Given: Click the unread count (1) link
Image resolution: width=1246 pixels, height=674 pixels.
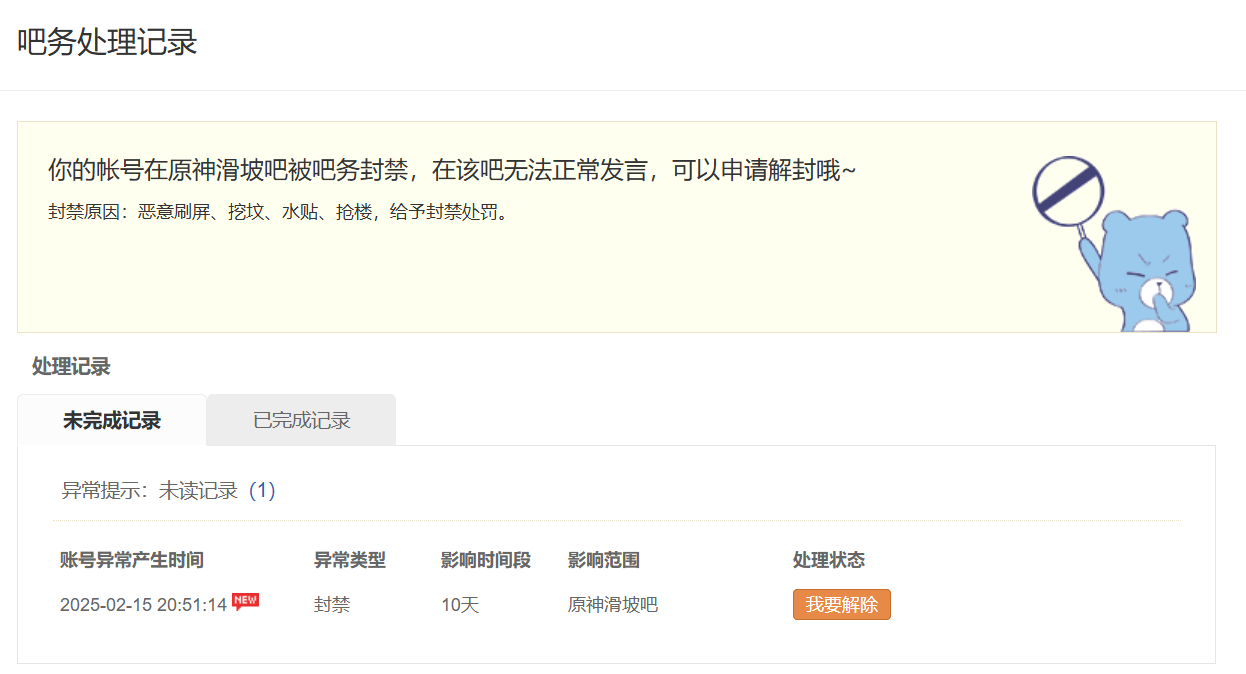Looking at the screenshot, I should [x=262, y=490].
